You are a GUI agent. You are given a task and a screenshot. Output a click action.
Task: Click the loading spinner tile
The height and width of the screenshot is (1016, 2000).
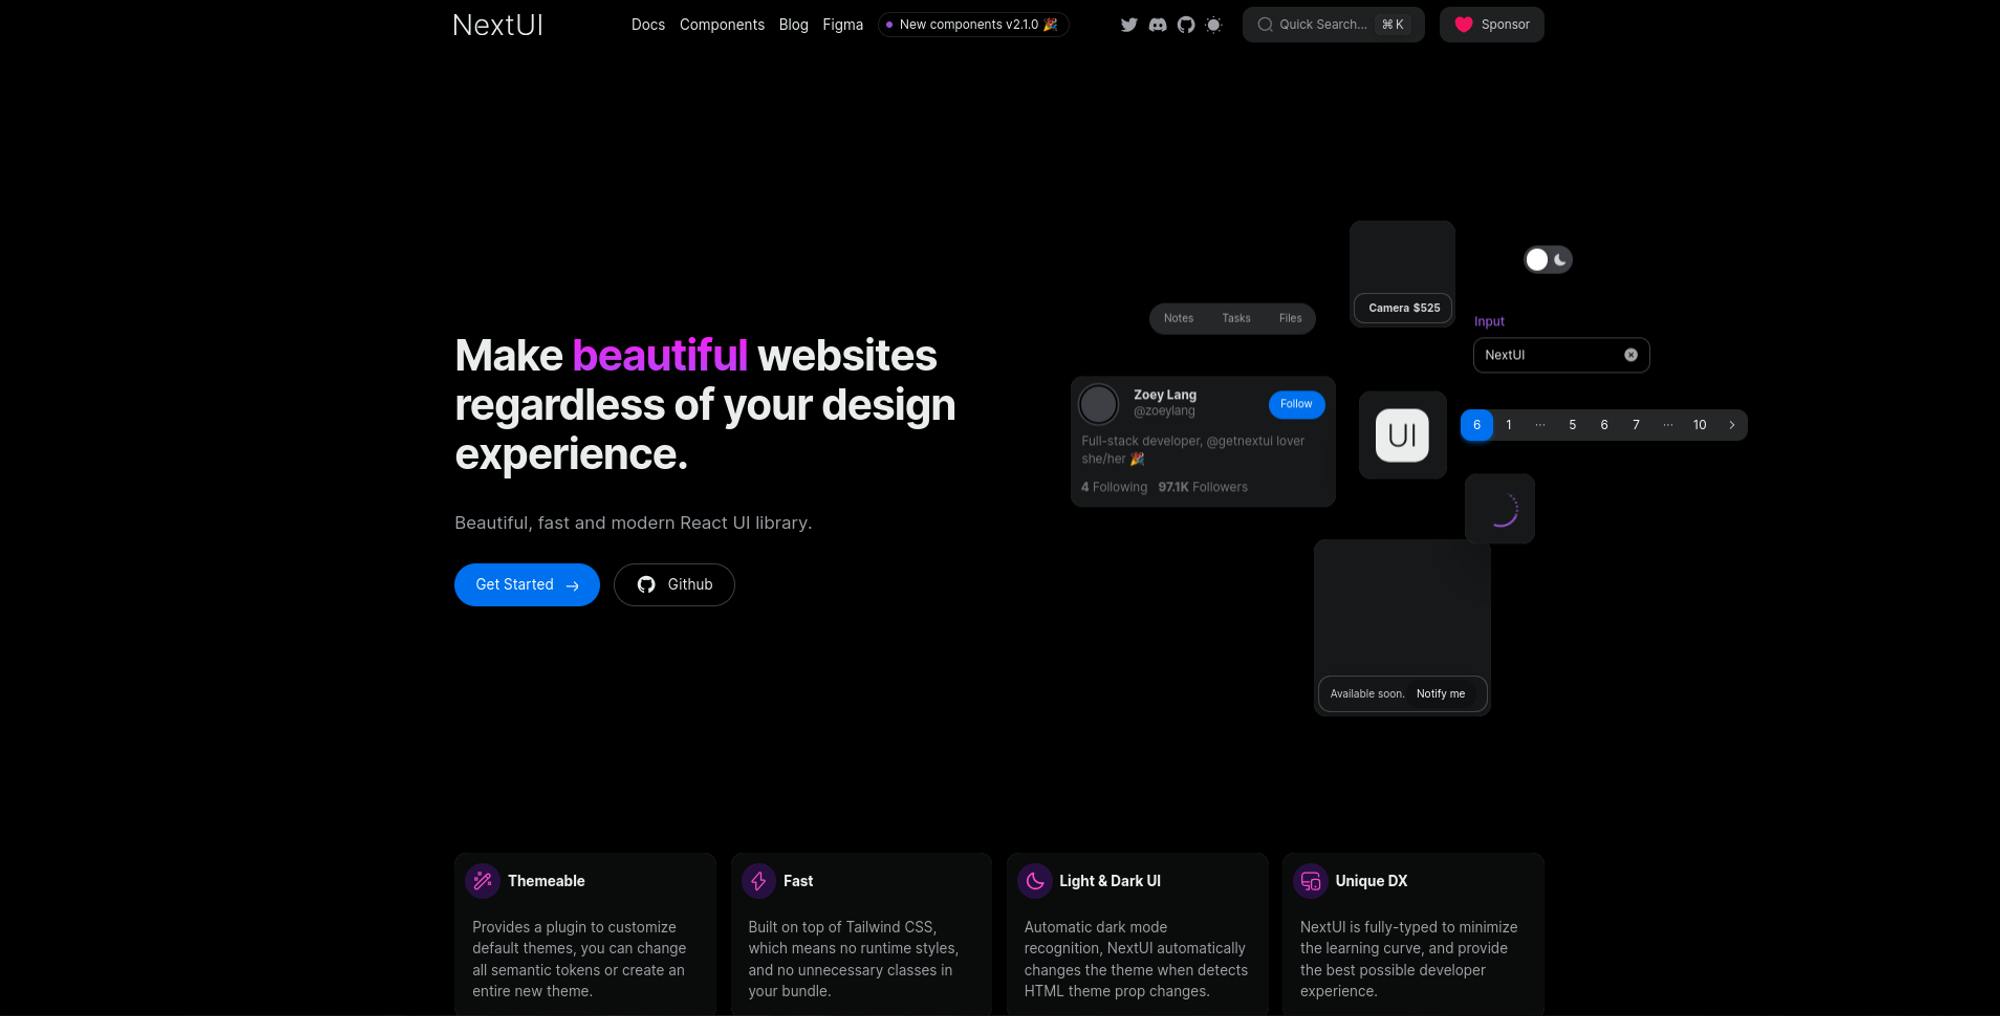click(1500, 509)
